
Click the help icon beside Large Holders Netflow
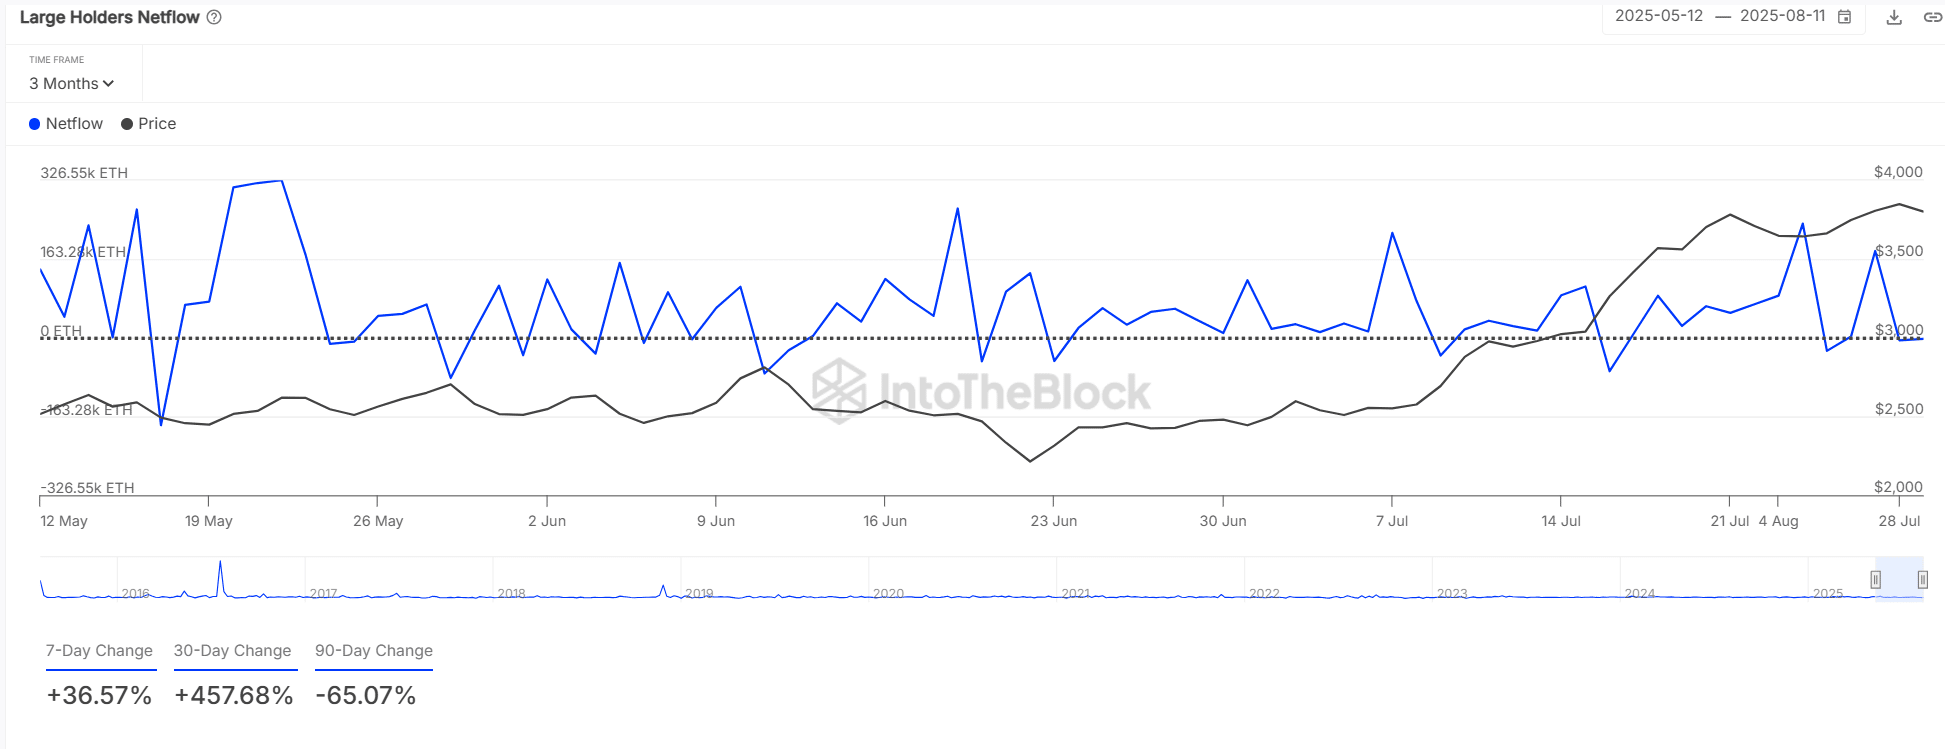214,17
